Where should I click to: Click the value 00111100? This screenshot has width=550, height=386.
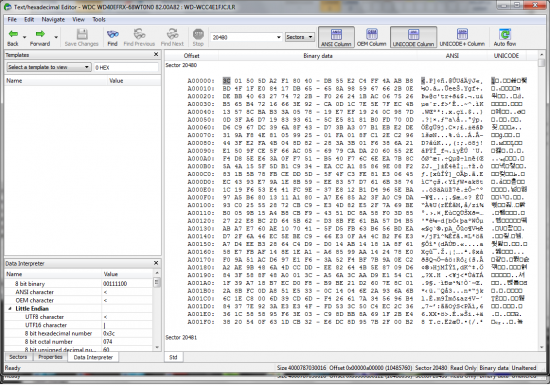point(115,284)
